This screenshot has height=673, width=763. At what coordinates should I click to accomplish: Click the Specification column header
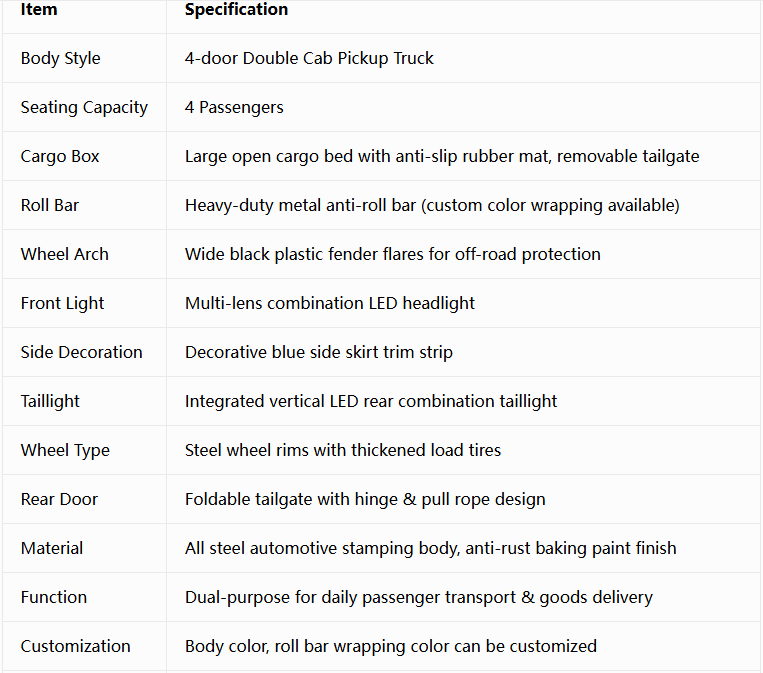pos(236,9)
